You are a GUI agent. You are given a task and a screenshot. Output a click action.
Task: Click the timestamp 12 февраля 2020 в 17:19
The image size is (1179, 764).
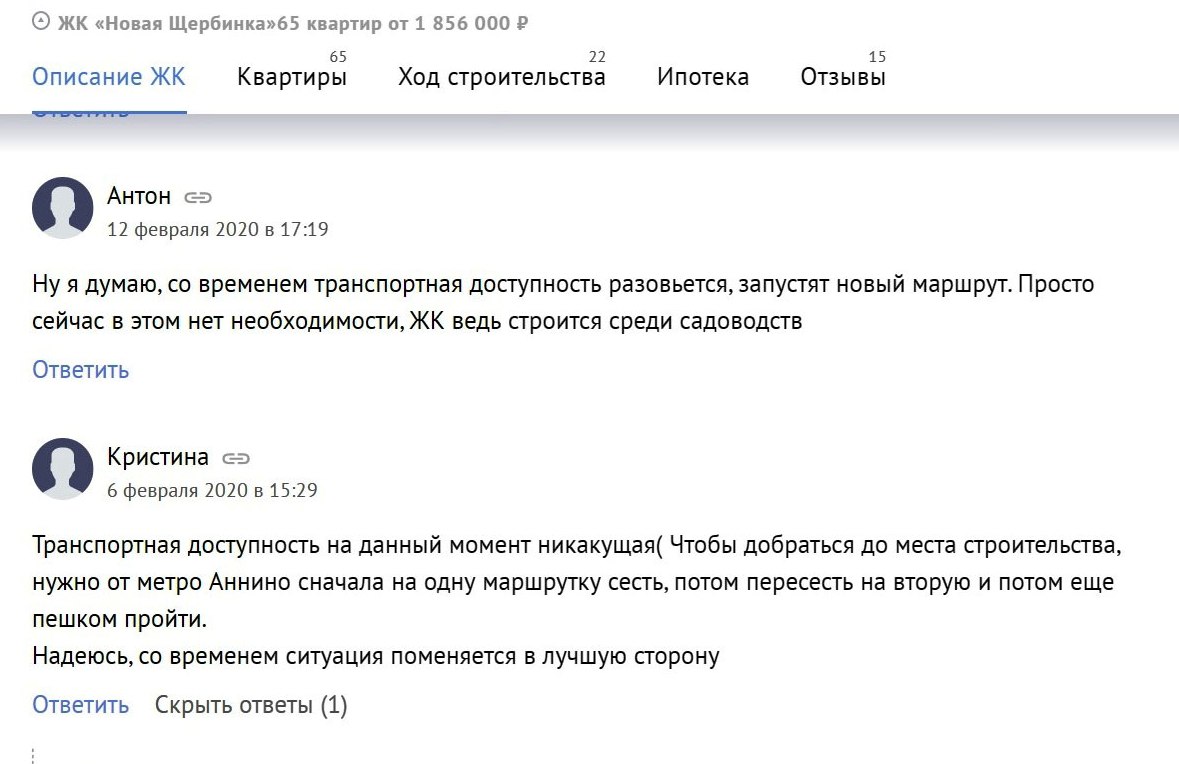coord(218,229)
